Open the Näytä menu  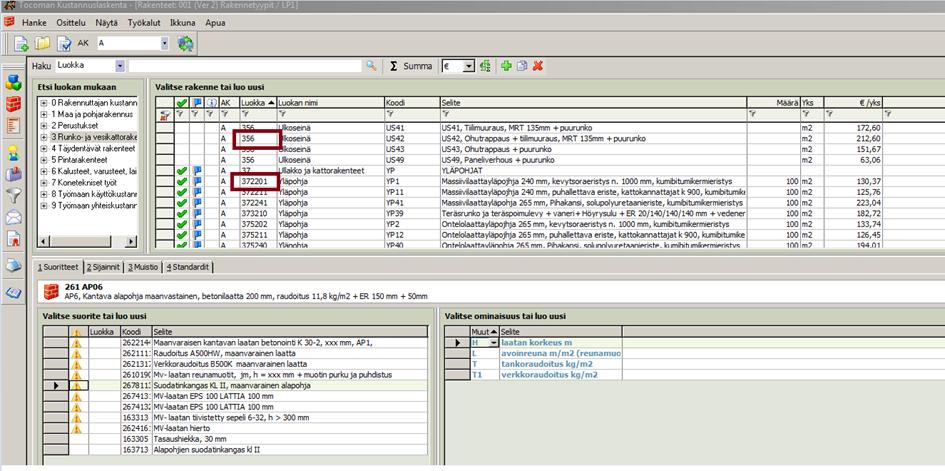pyautogui.click(x=107, y=23)
